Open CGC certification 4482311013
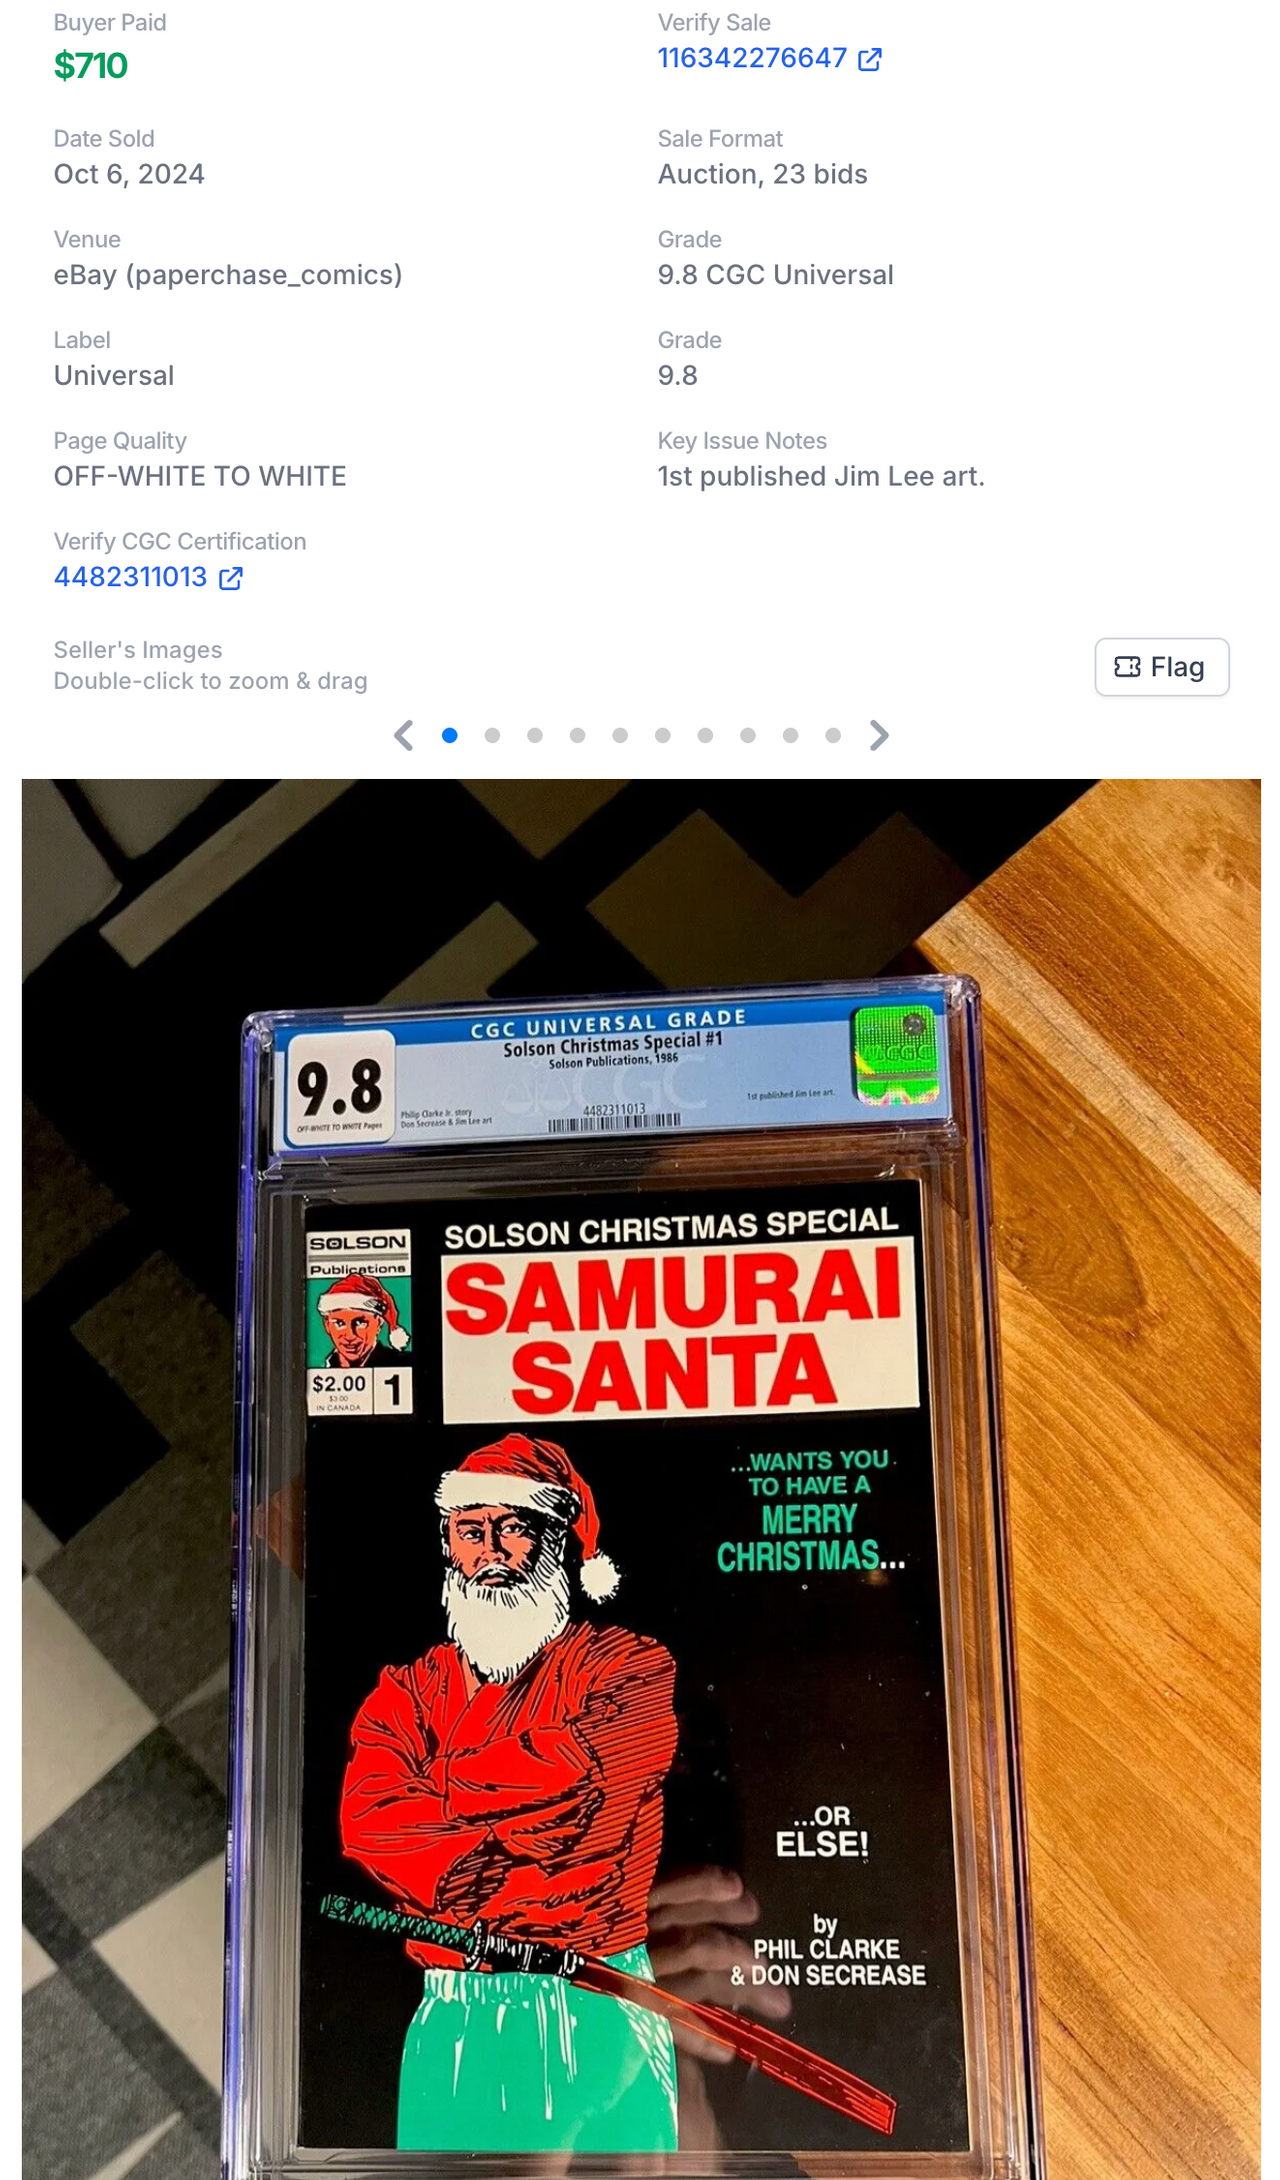This screenshot has height=2180, width=1280. (130, 577)
